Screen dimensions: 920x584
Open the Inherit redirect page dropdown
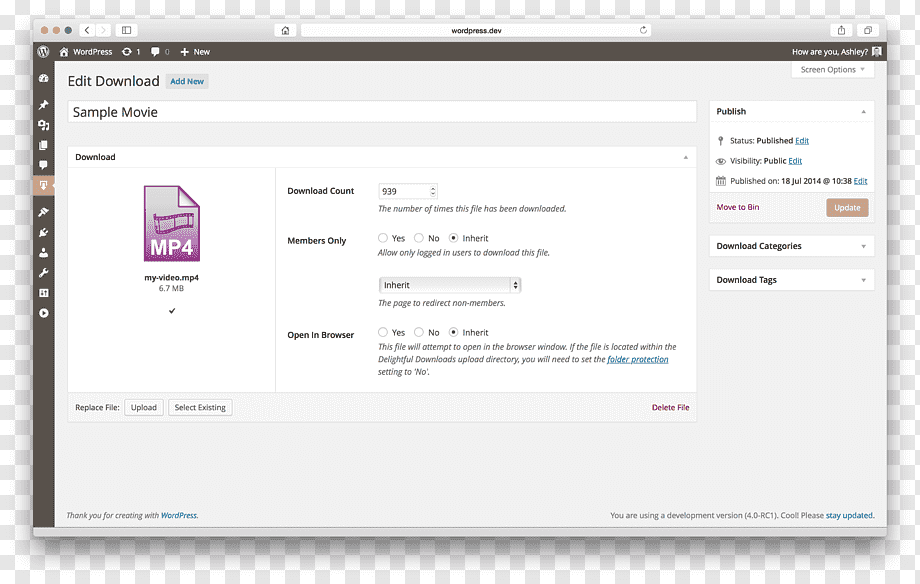[x=449, y=285]
